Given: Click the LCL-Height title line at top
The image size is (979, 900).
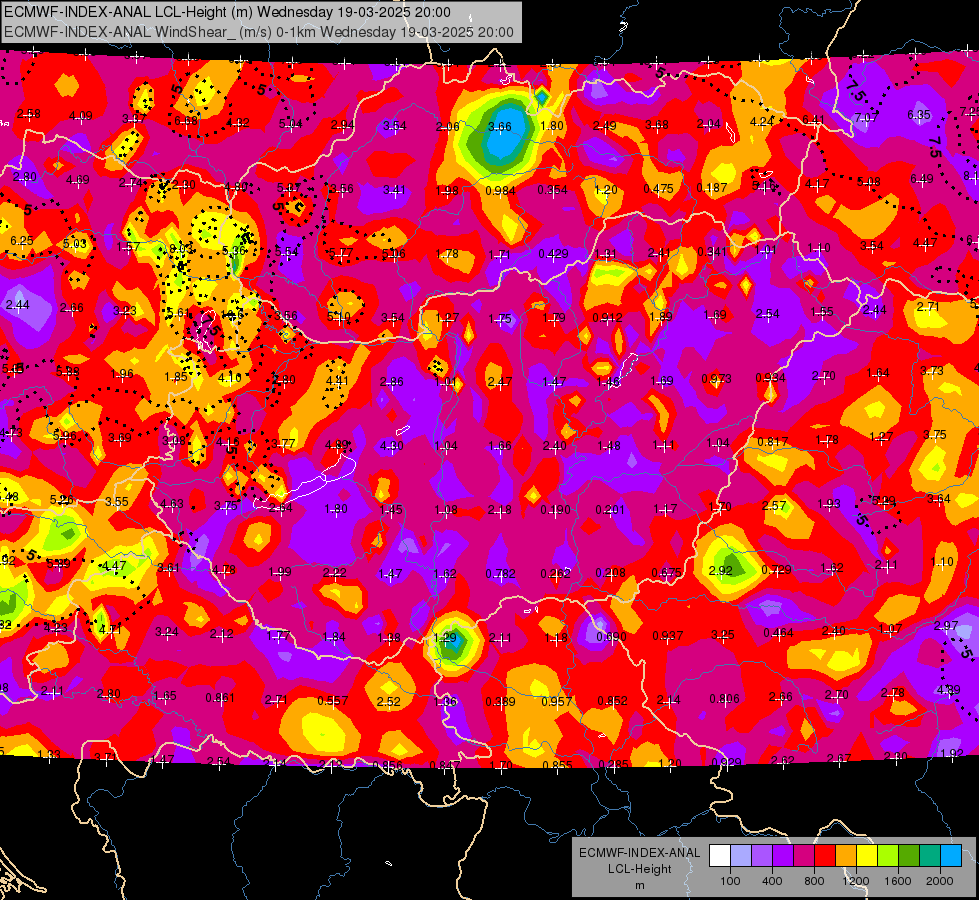Looking at the screenshot, I should pos(227,12).
